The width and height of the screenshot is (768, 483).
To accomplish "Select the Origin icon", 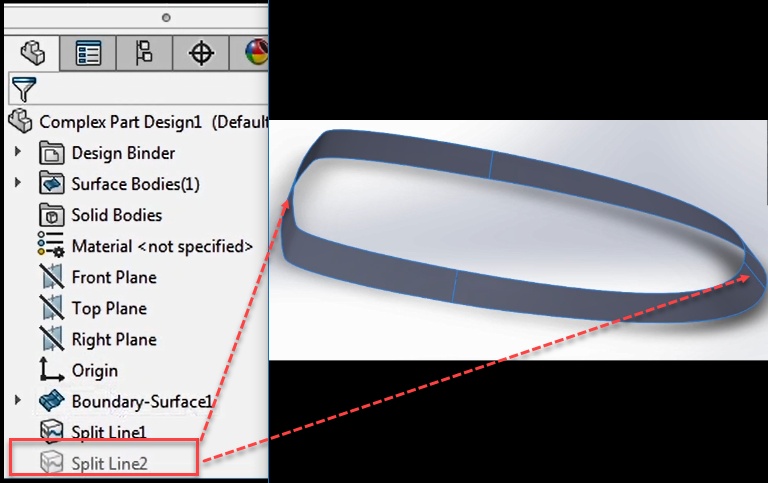I will tap(51, 370).
